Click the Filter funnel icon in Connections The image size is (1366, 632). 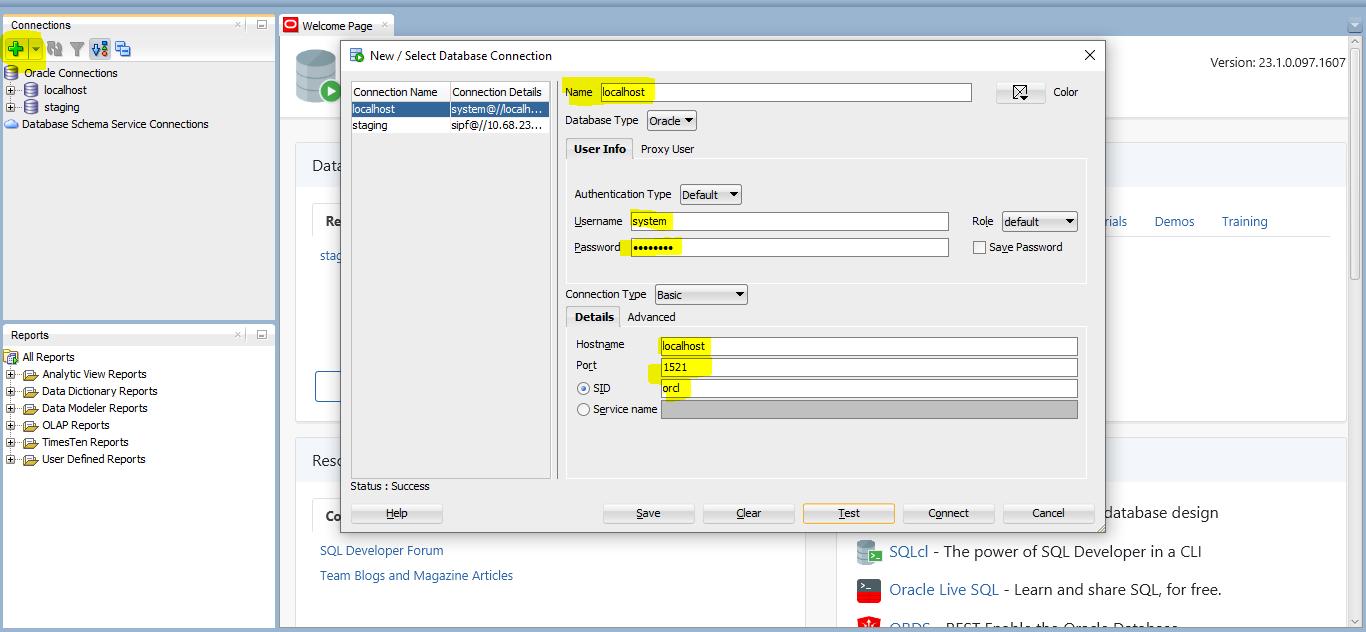pos(77,48)
